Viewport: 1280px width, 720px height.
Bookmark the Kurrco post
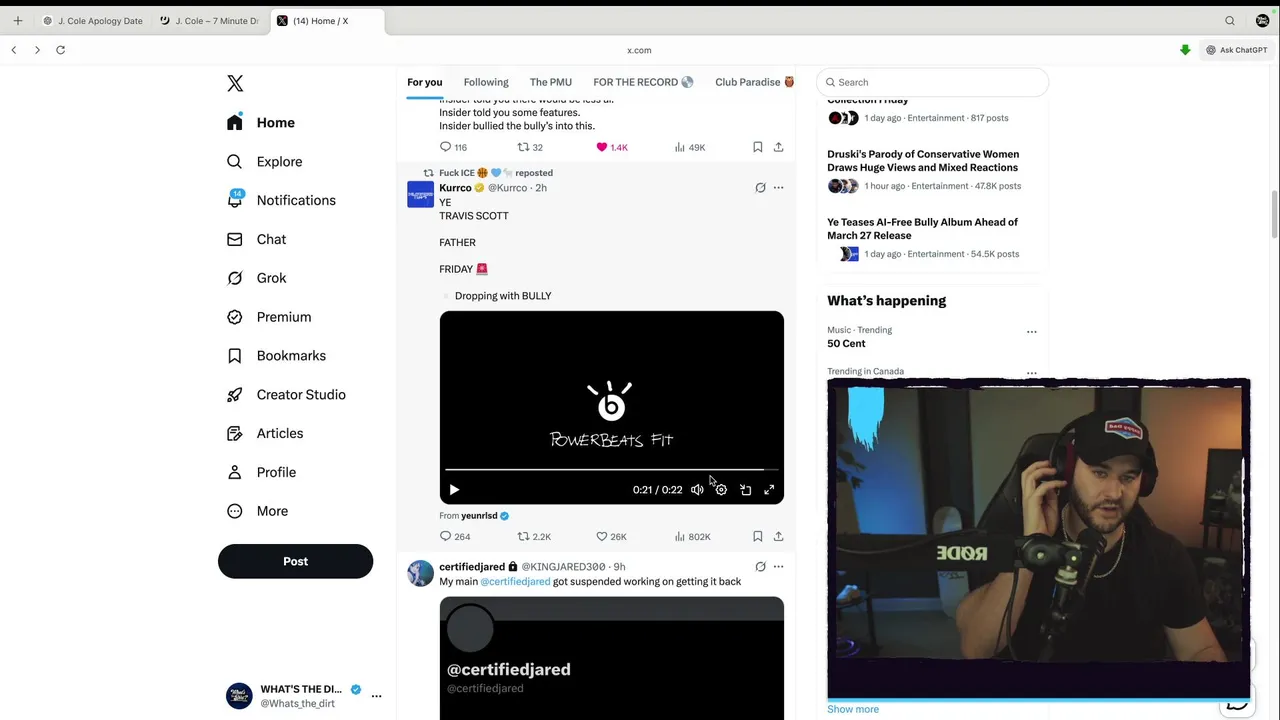757,537
